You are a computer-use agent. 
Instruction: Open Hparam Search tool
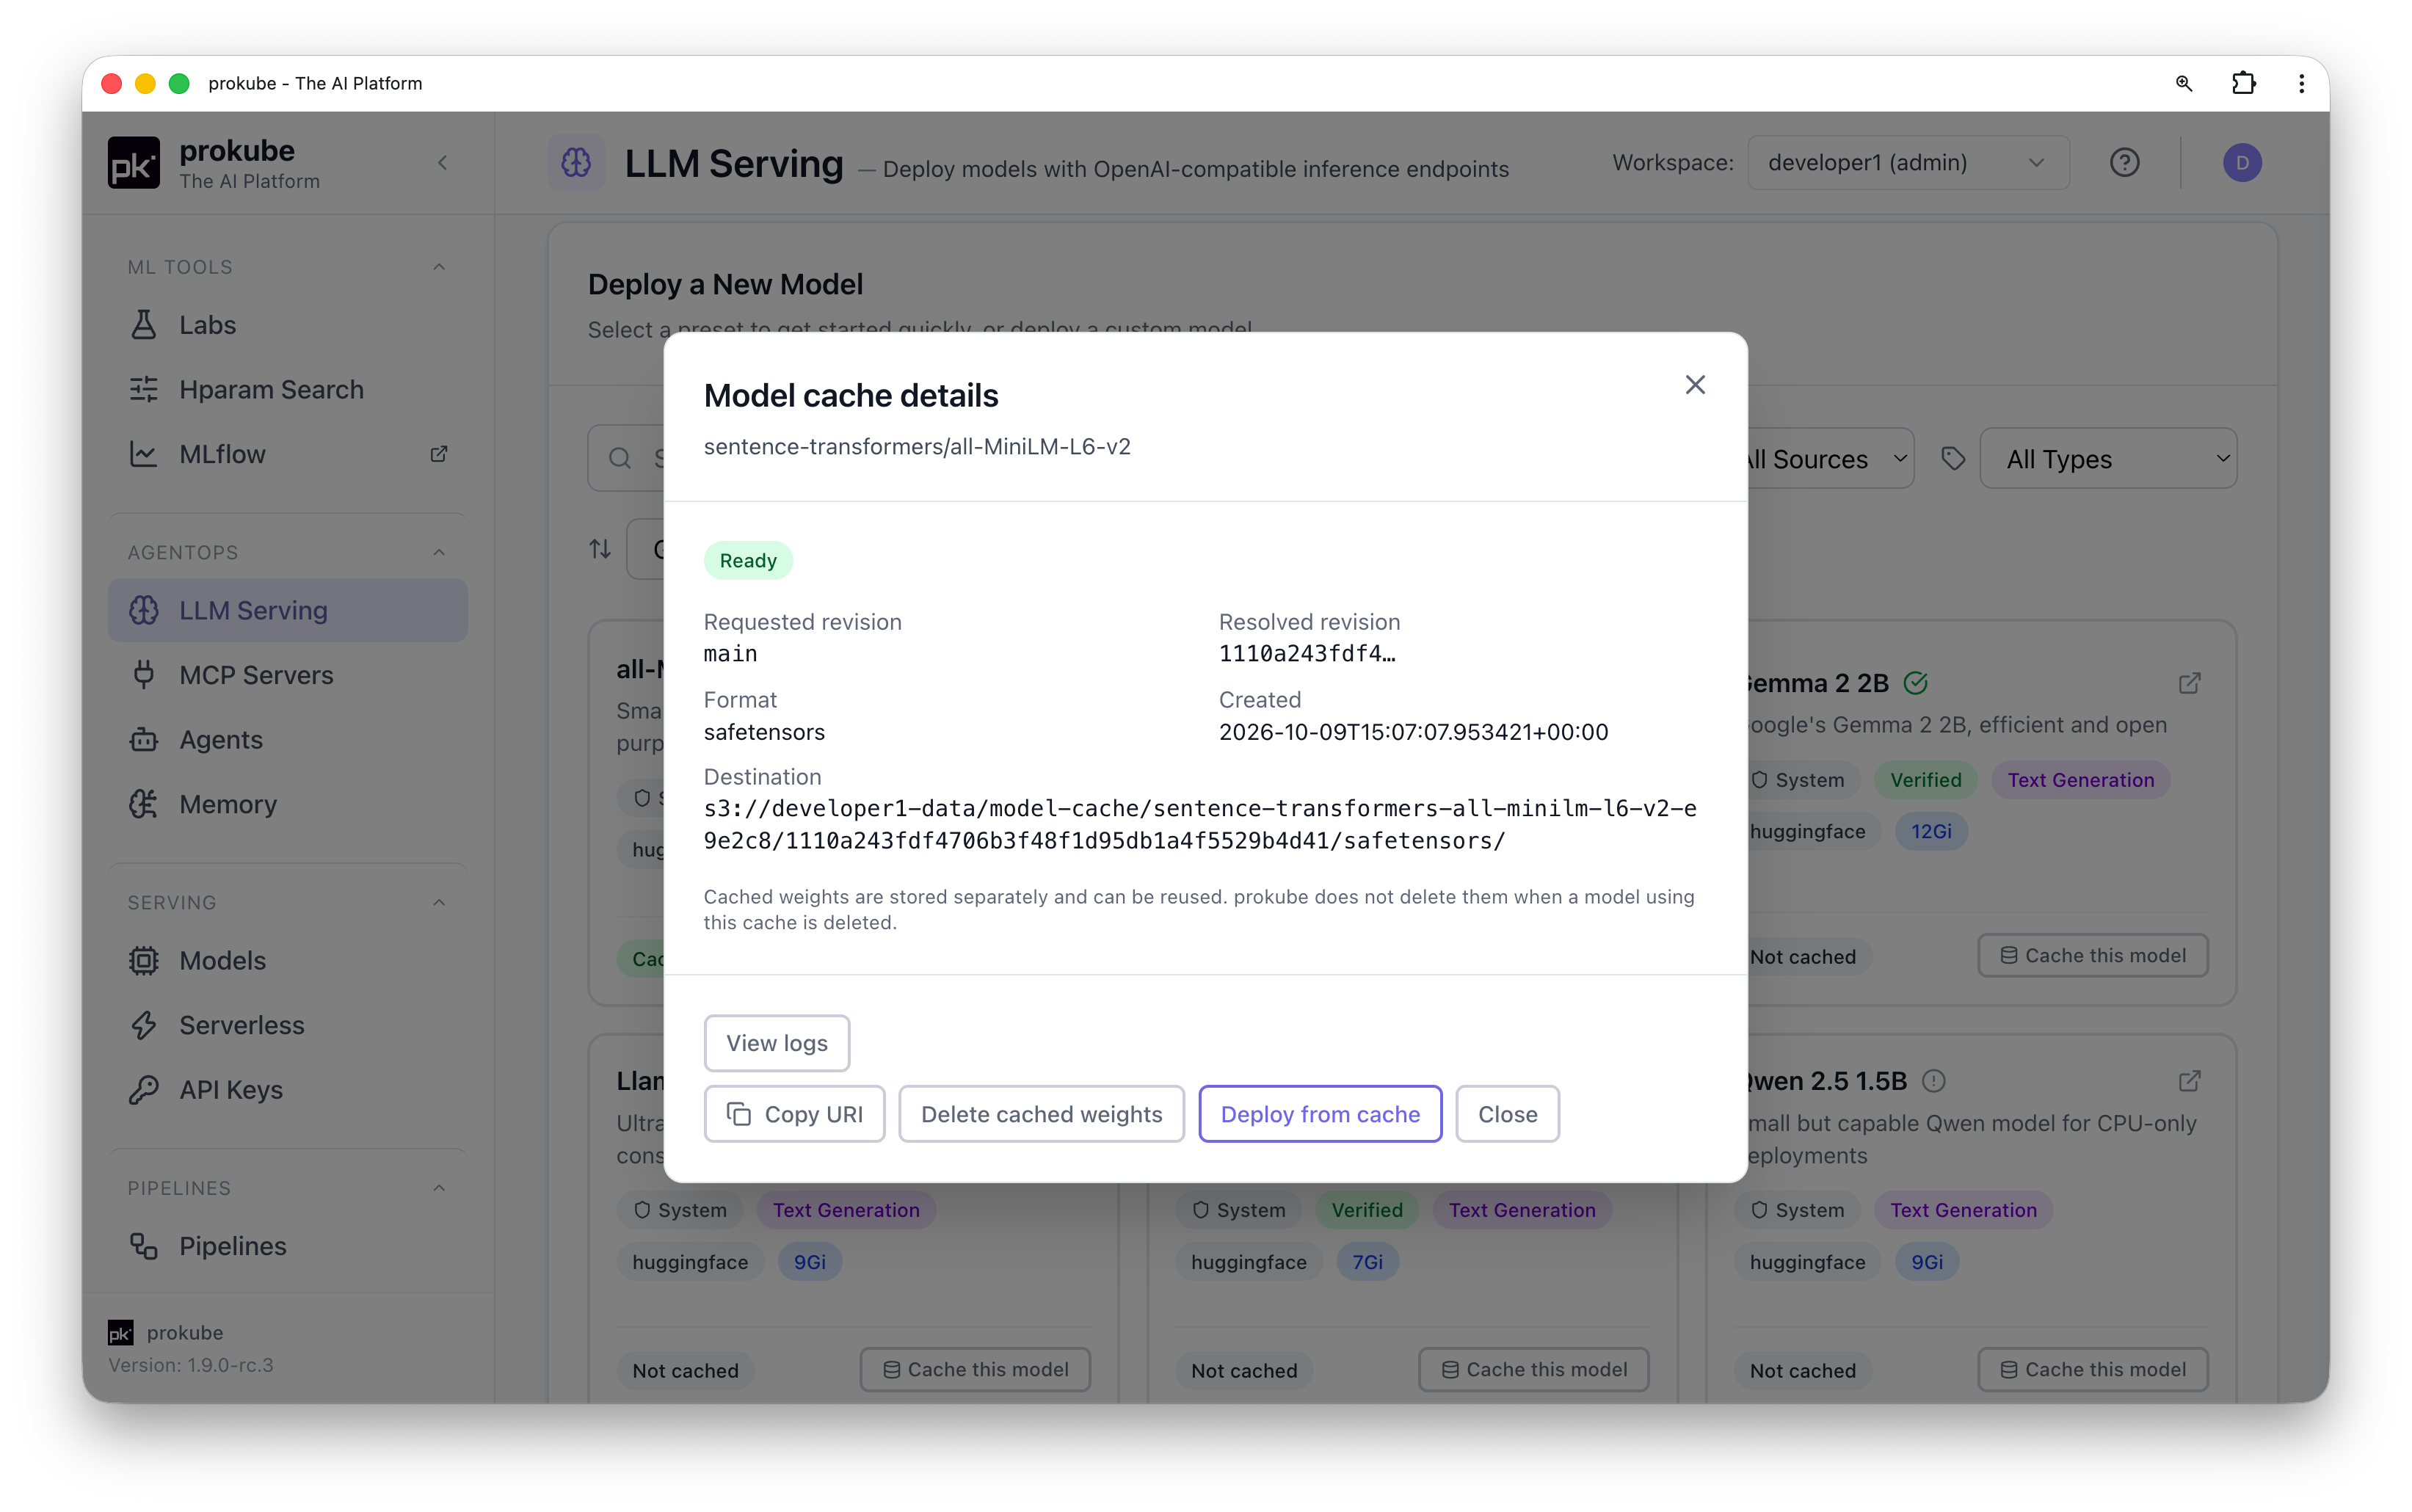(288, 390)
